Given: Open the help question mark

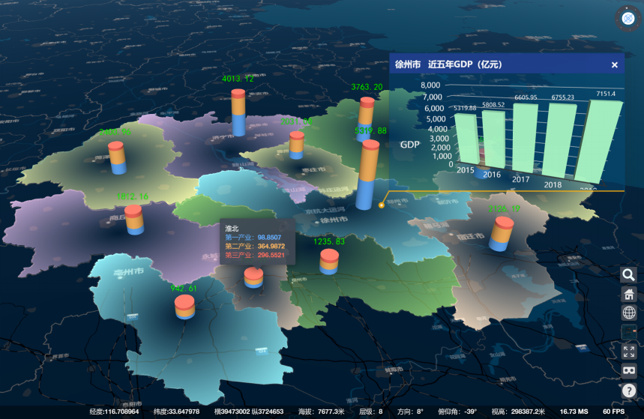Looking at the screenshot, I should 628,390.
